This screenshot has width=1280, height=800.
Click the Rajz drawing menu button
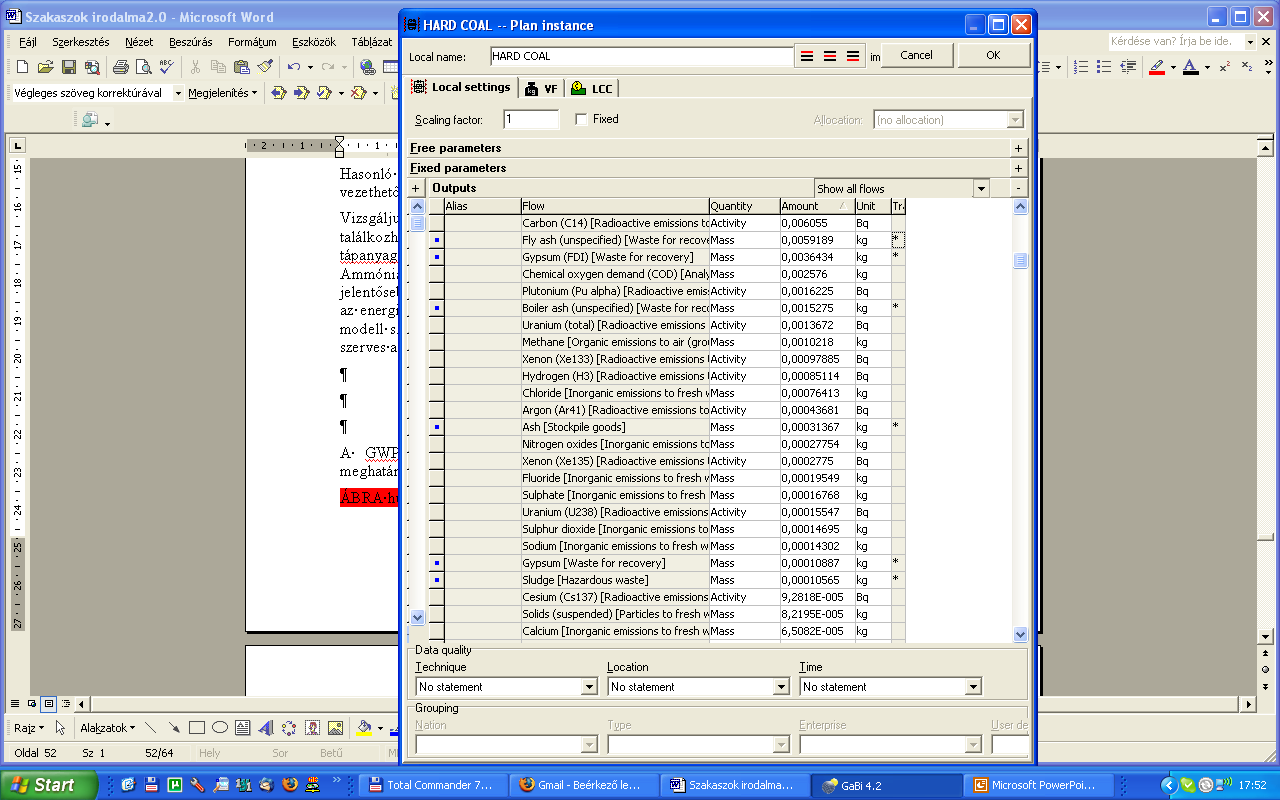[x=29, y=728]
